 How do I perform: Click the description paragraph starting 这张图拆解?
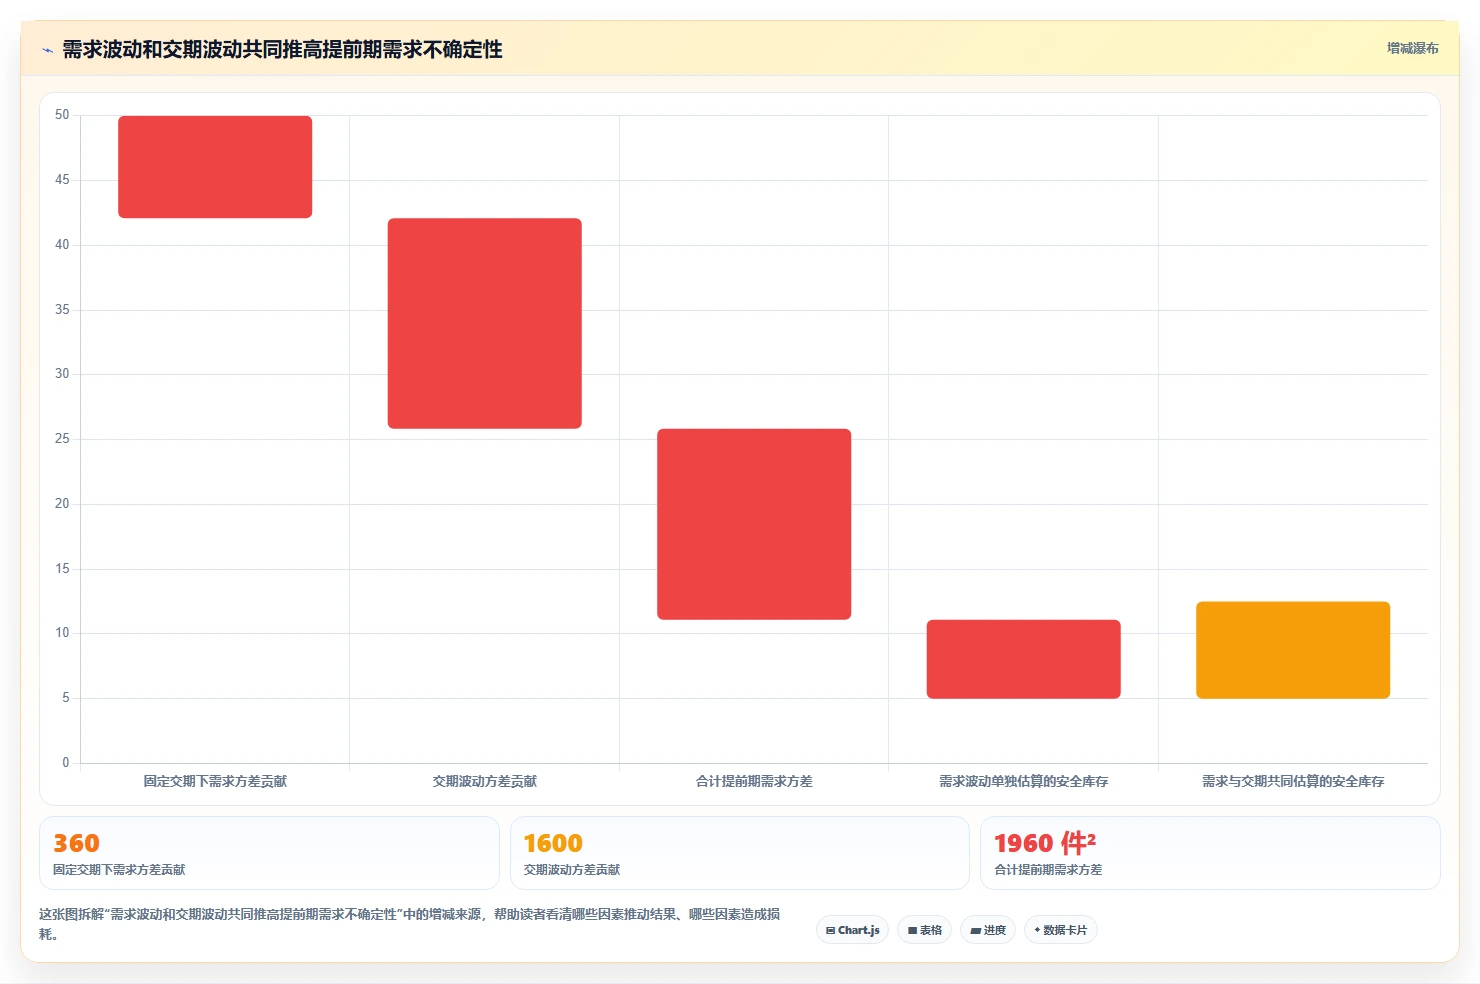coord(409,924)
